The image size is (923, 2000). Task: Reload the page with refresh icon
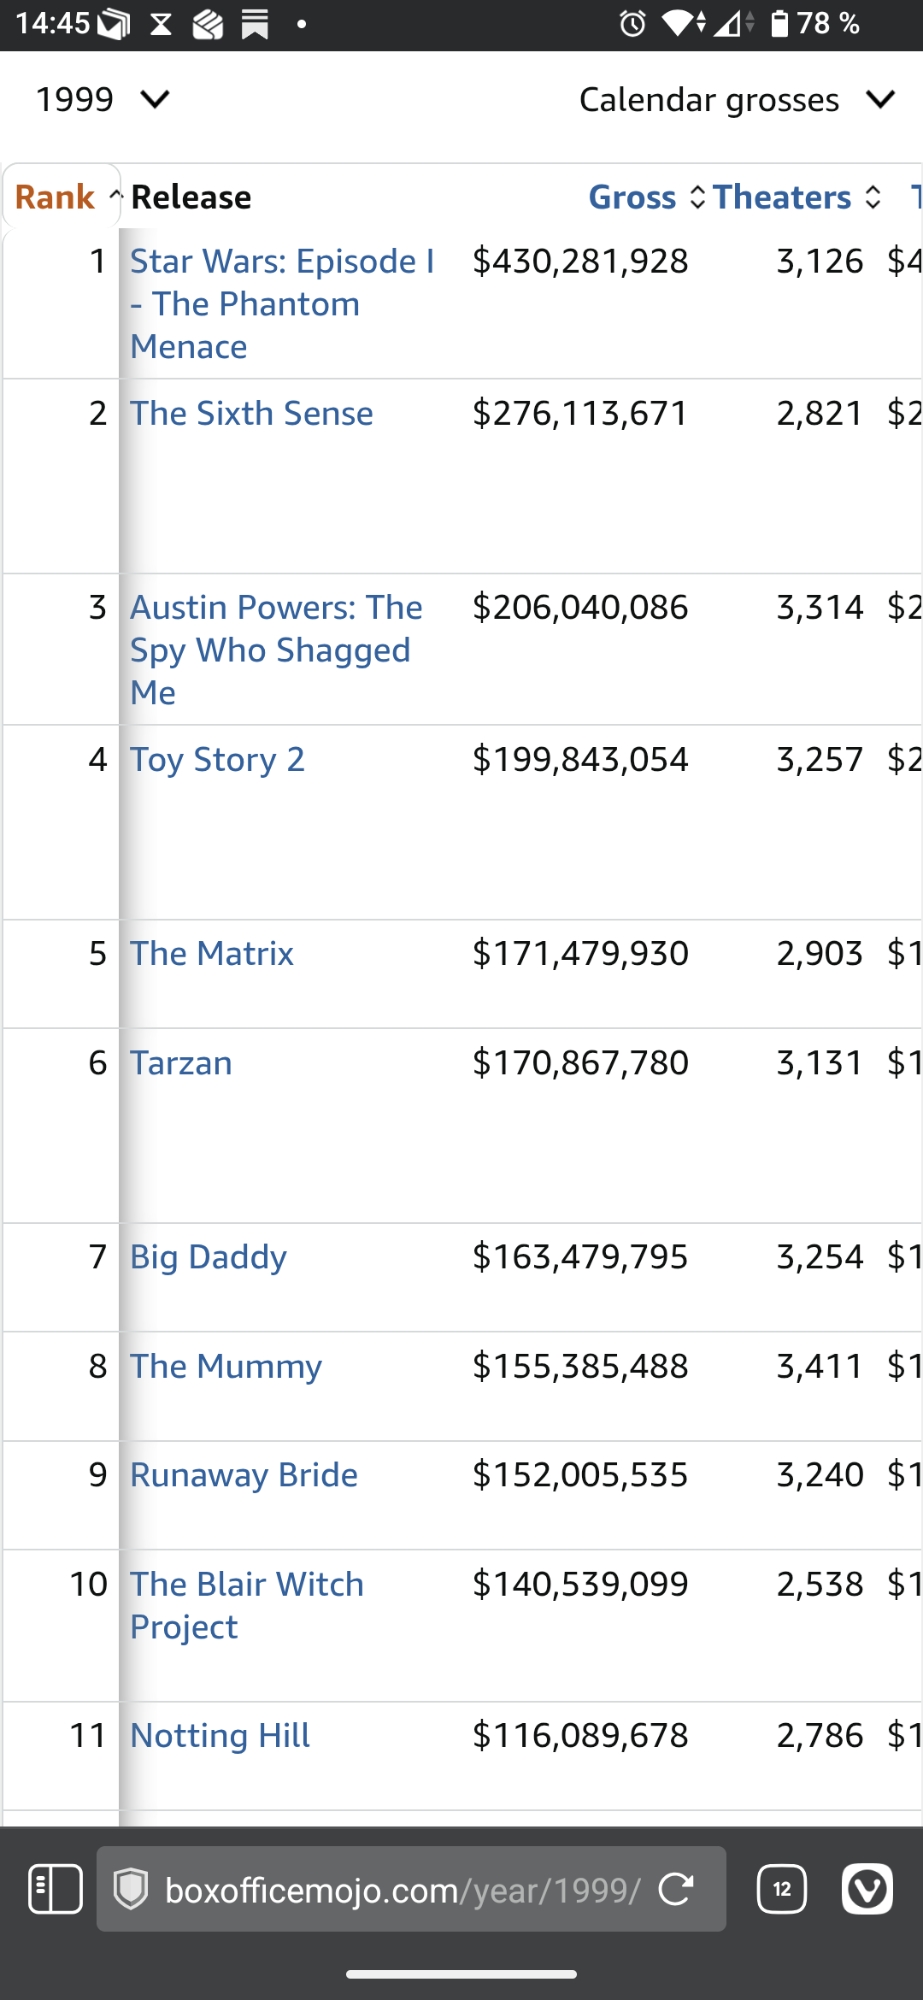(676, 1889)
